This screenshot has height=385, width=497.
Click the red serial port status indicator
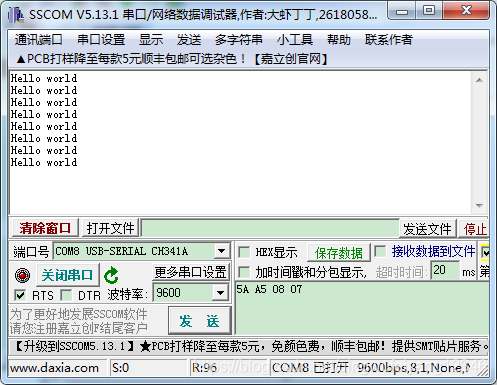22,275
